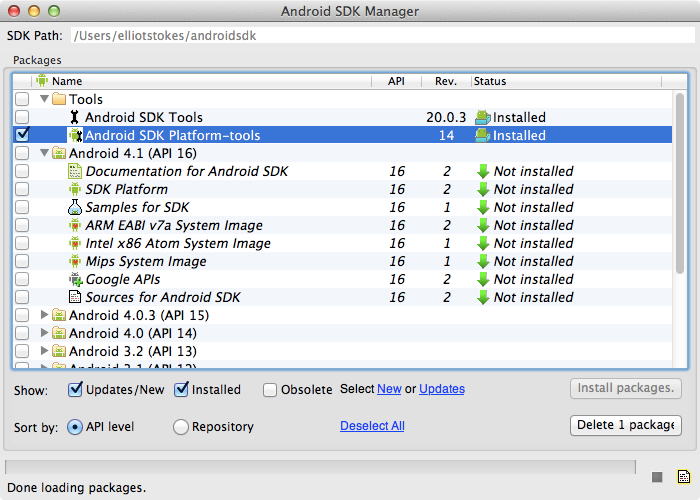Collapse the Tools tree group
700x500 pixels.
pyautogui.click(x=44, y=99)
